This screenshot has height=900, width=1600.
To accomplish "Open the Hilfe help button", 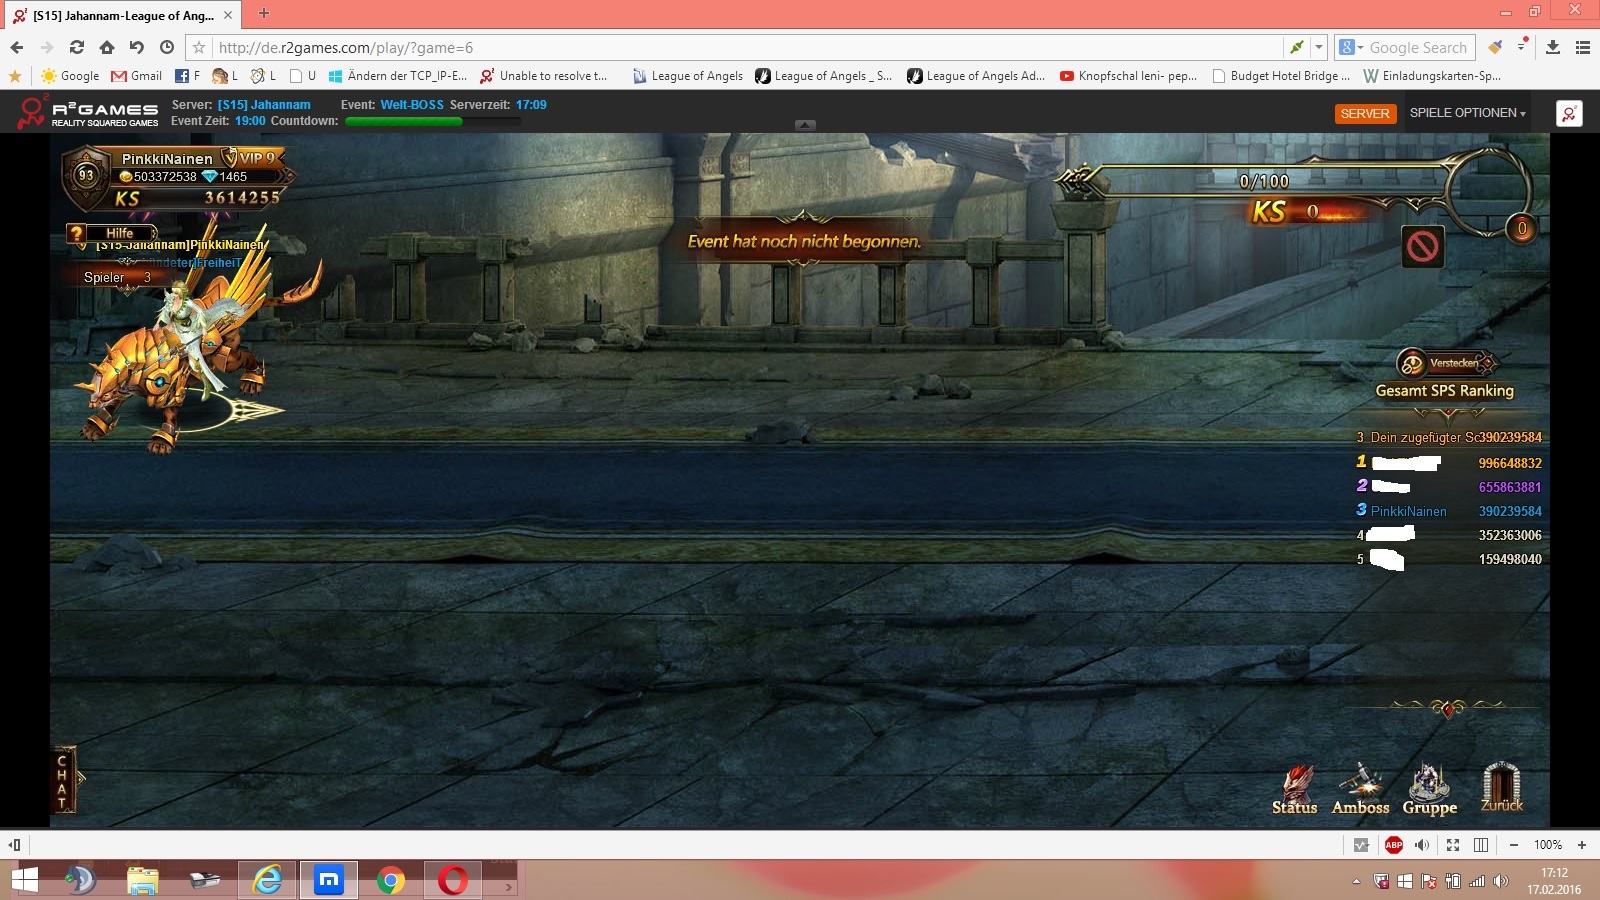I will [x=112, y=233].
